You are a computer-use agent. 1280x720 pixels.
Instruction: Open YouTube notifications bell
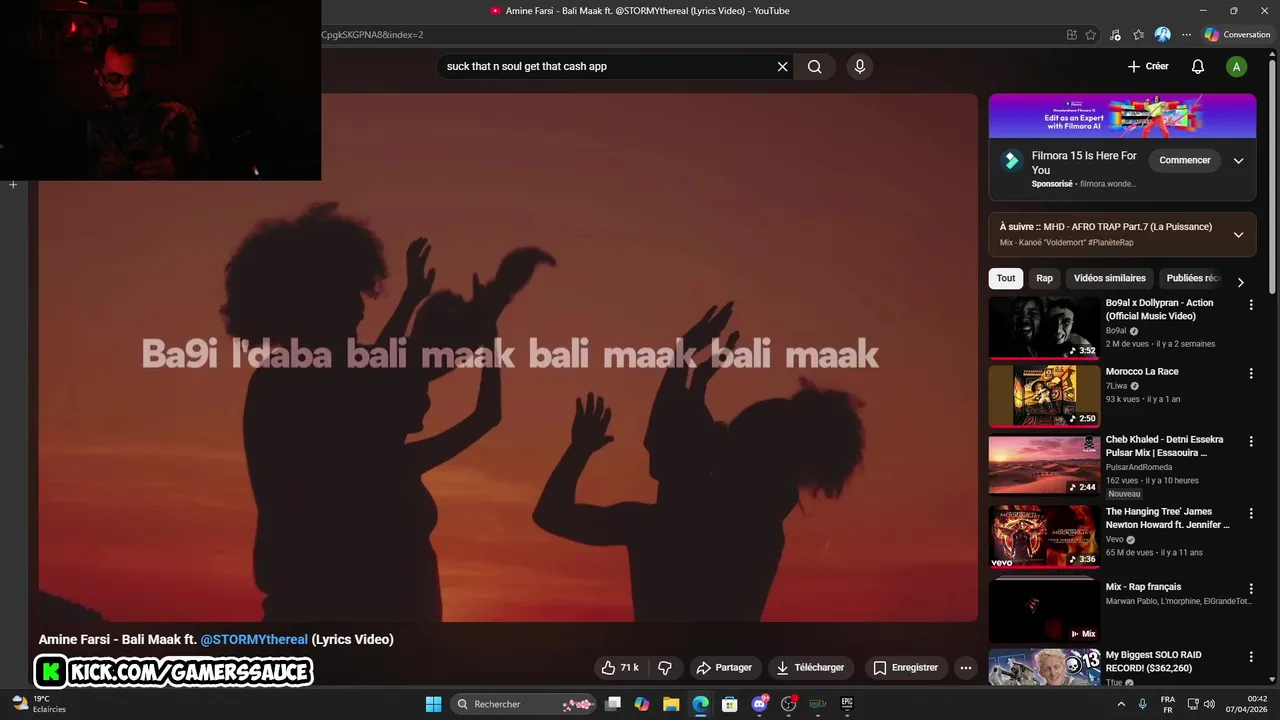1197,67
